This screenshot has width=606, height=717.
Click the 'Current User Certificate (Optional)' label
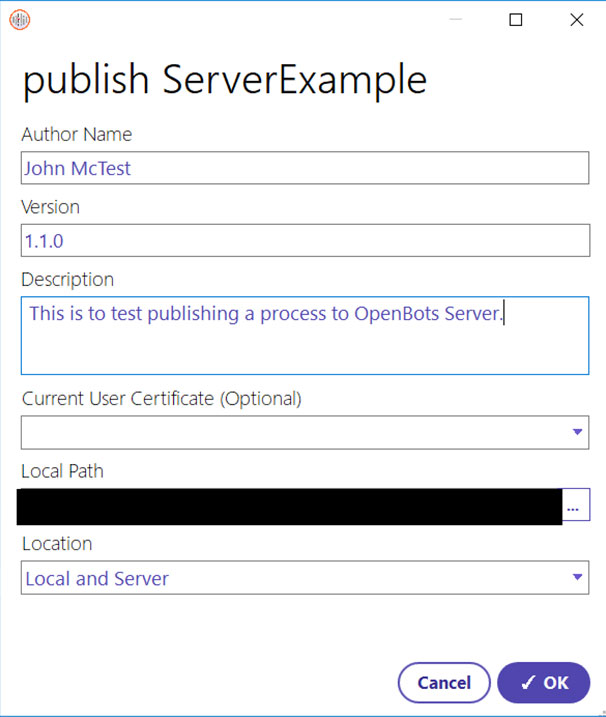point(161,399)
